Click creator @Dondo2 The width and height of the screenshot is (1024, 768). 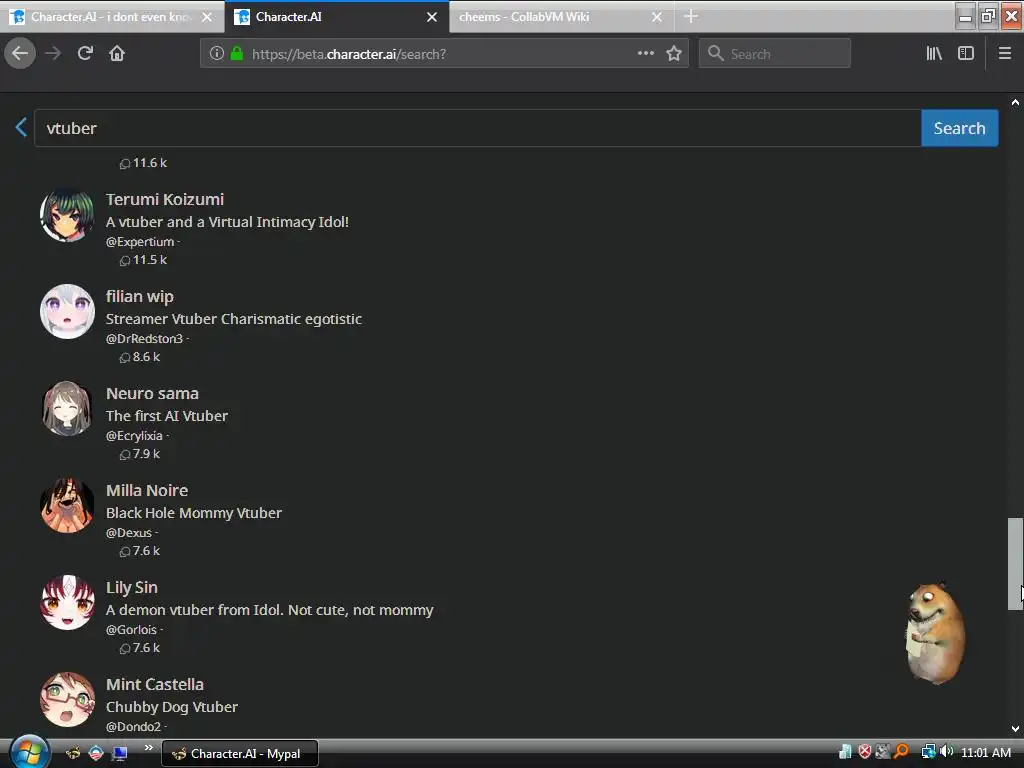[133, 726]
